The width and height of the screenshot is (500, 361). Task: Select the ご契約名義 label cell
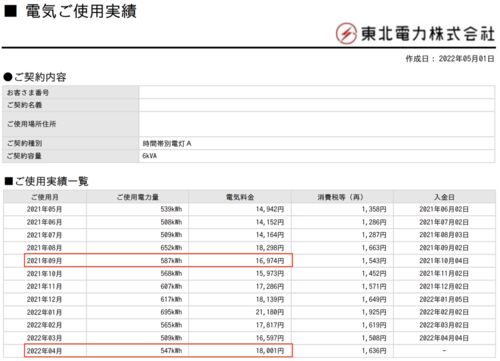[x=71, y=105]
